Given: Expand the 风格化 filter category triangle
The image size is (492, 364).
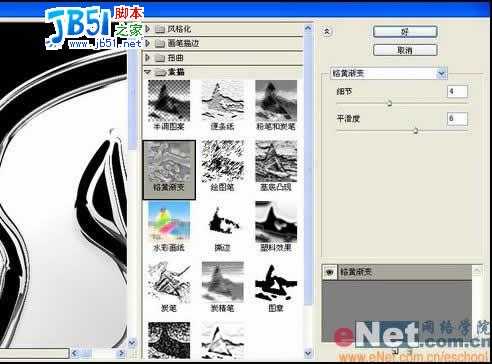Looking at the screenshot, I should [147, 29].
